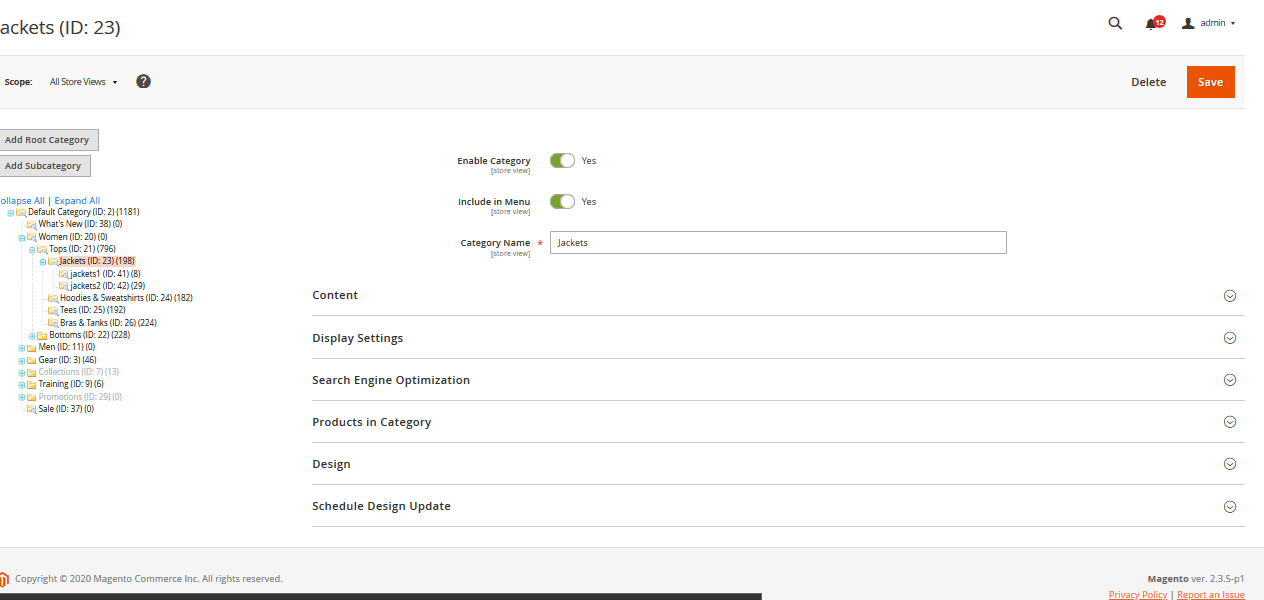Toggle Include in Menu off
The image size is (1264, 600).
(x=562, y=201)
